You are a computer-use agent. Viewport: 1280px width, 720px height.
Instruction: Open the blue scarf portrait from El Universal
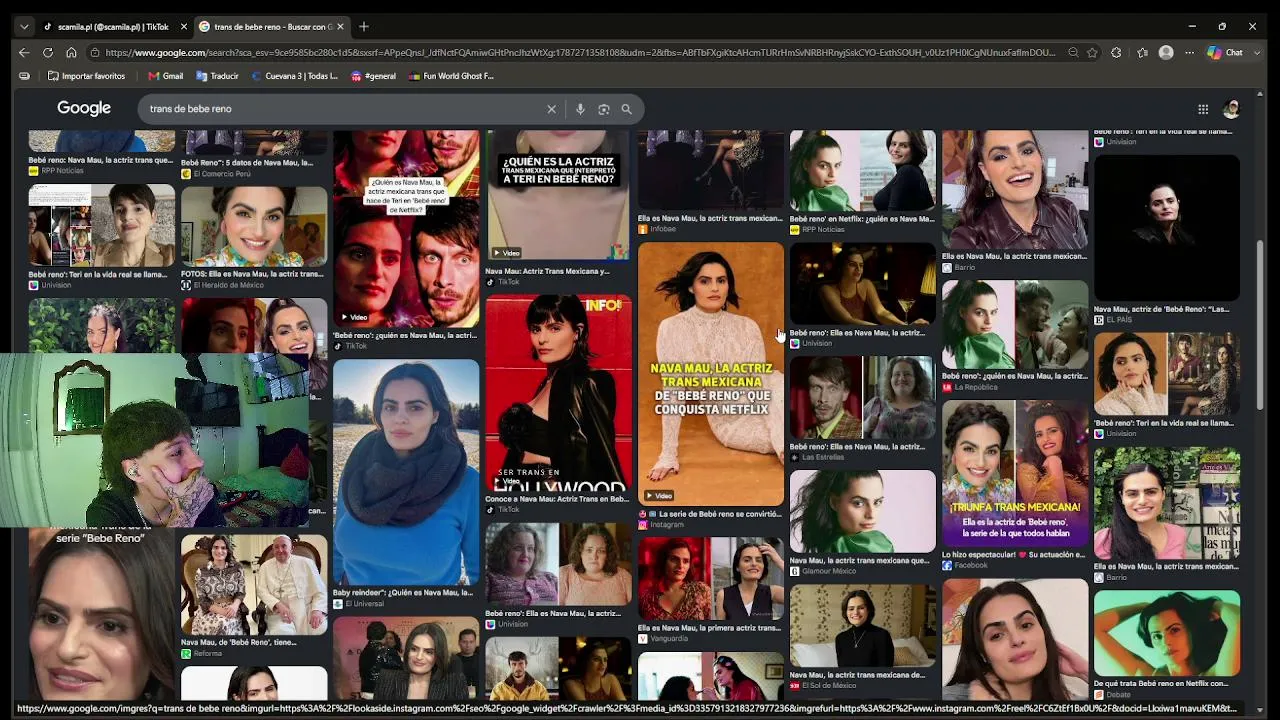point(406,472)
